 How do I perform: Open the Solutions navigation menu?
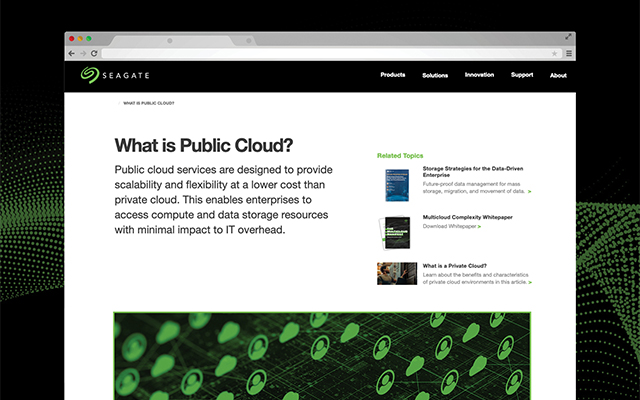pyautogui.click(x=435, y=75)
